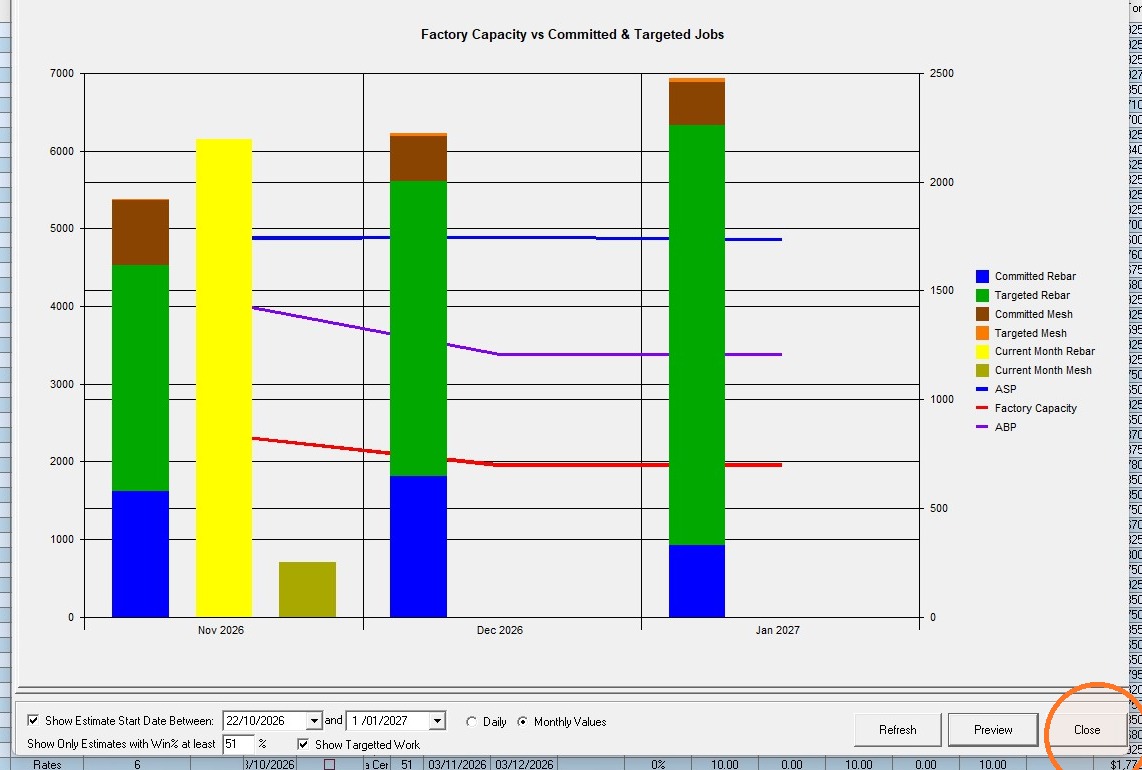Screen dimensions: 1142x770
Task: Click the 0% cell in background grid
Action: [x=658, y=764]
